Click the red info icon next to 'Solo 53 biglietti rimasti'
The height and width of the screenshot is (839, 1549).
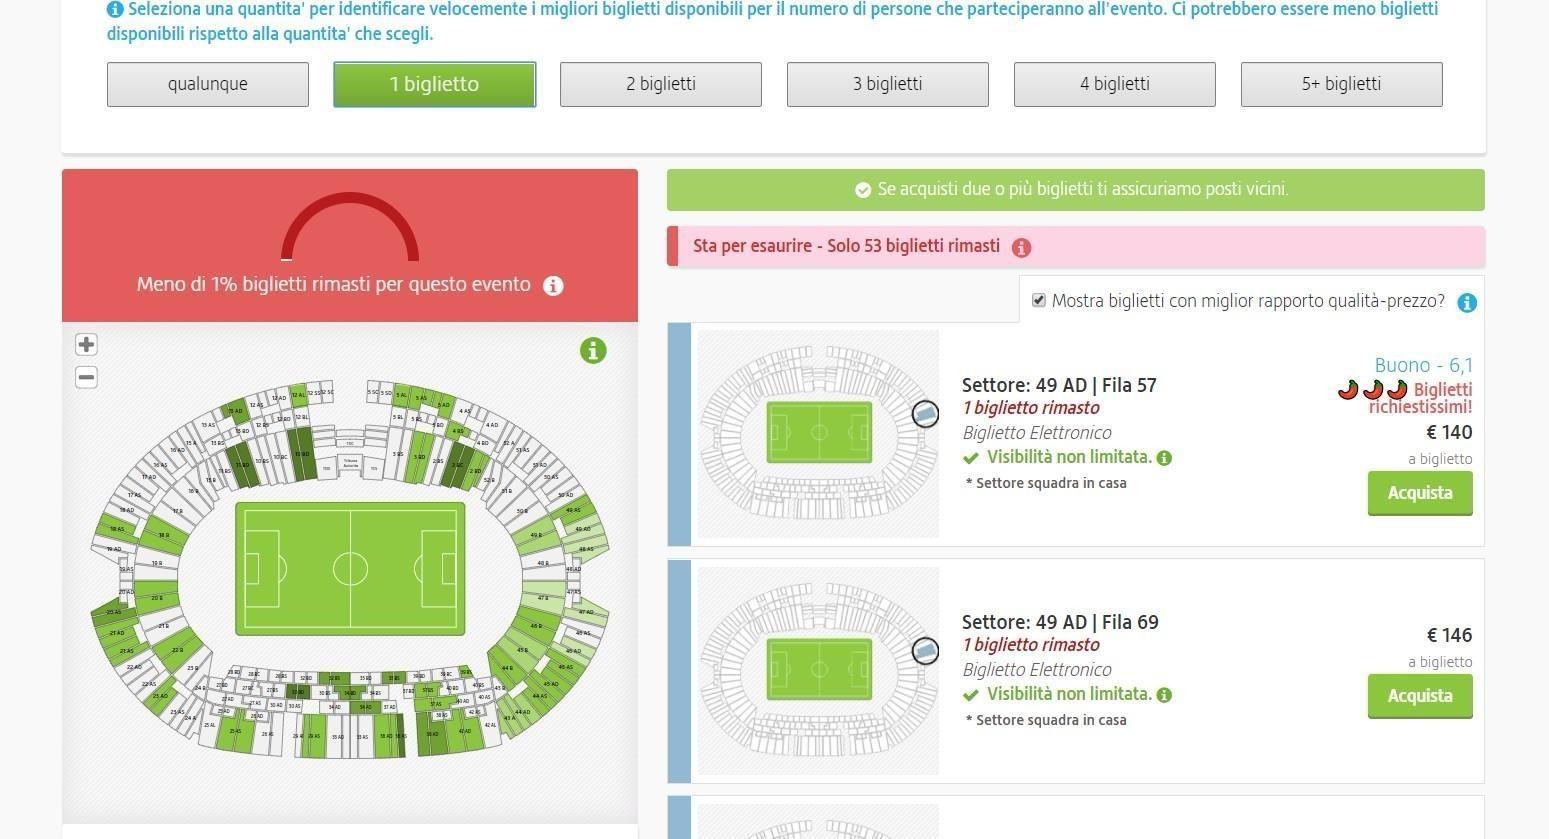point(1021,247)
